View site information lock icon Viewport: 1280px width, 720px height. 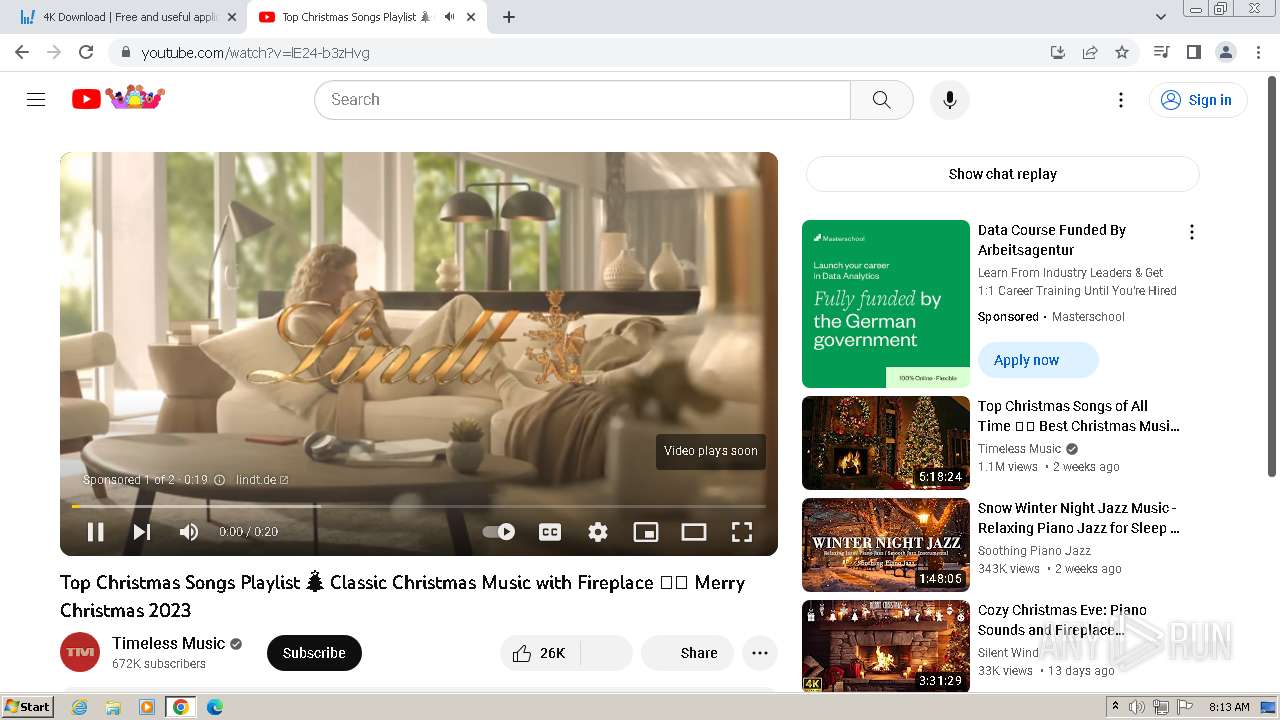125,52
